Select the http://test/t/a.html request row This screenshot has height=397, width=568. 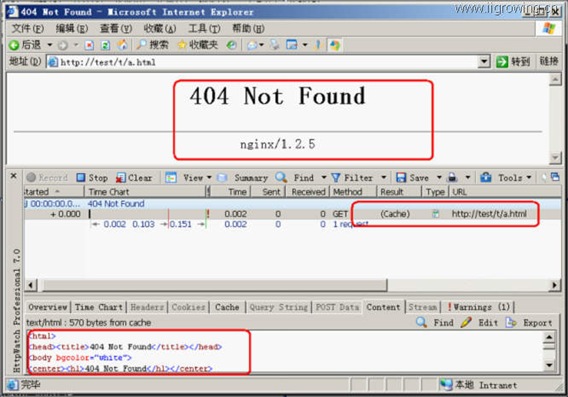293,214
